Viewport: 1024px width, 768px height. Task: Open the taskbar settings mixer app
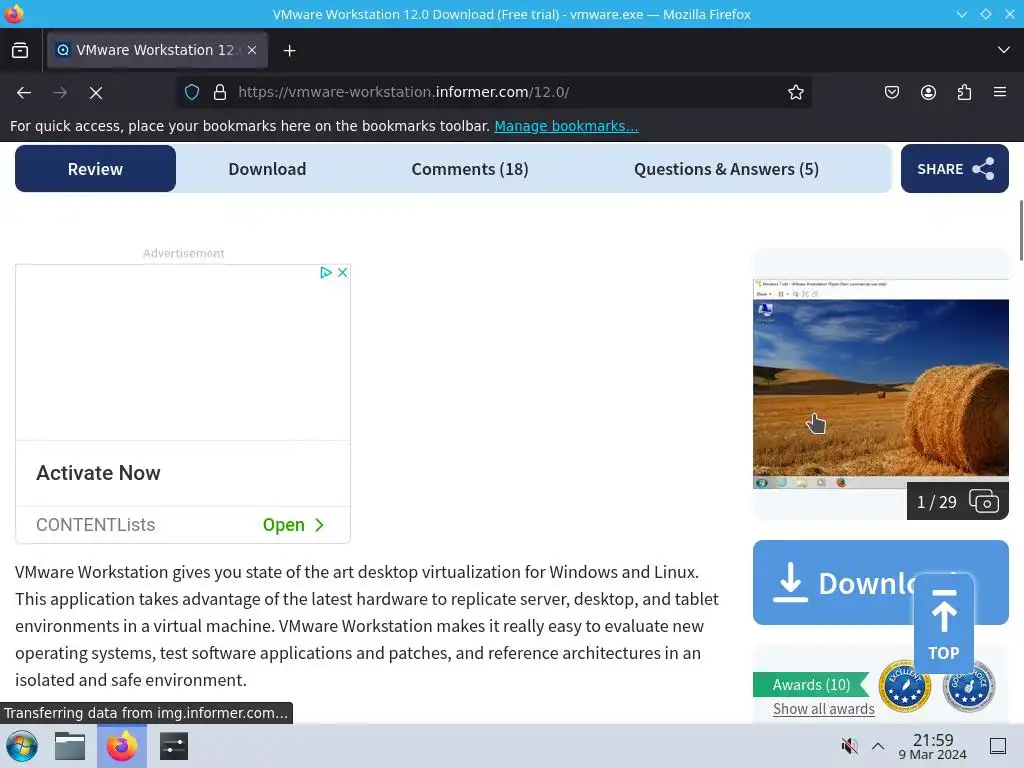click(x=174, y=746)
